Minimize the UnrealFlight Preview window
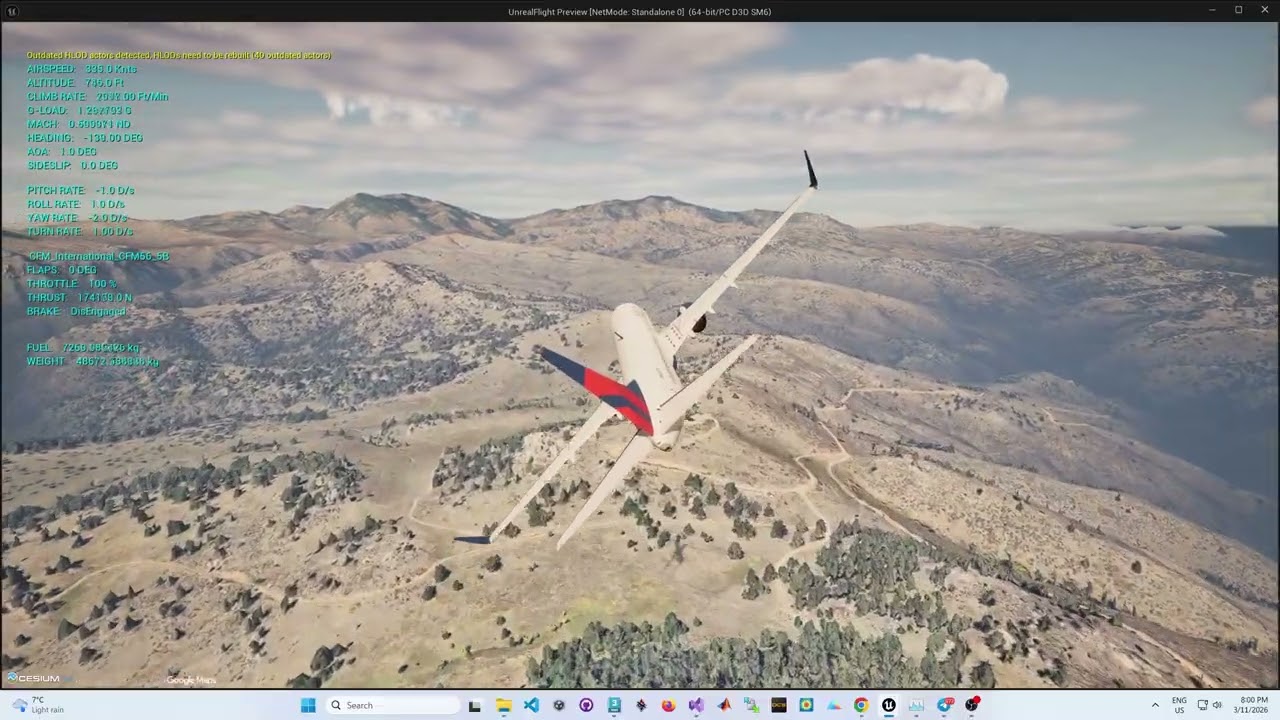The image size is (1280, 720). (1212, 10)
